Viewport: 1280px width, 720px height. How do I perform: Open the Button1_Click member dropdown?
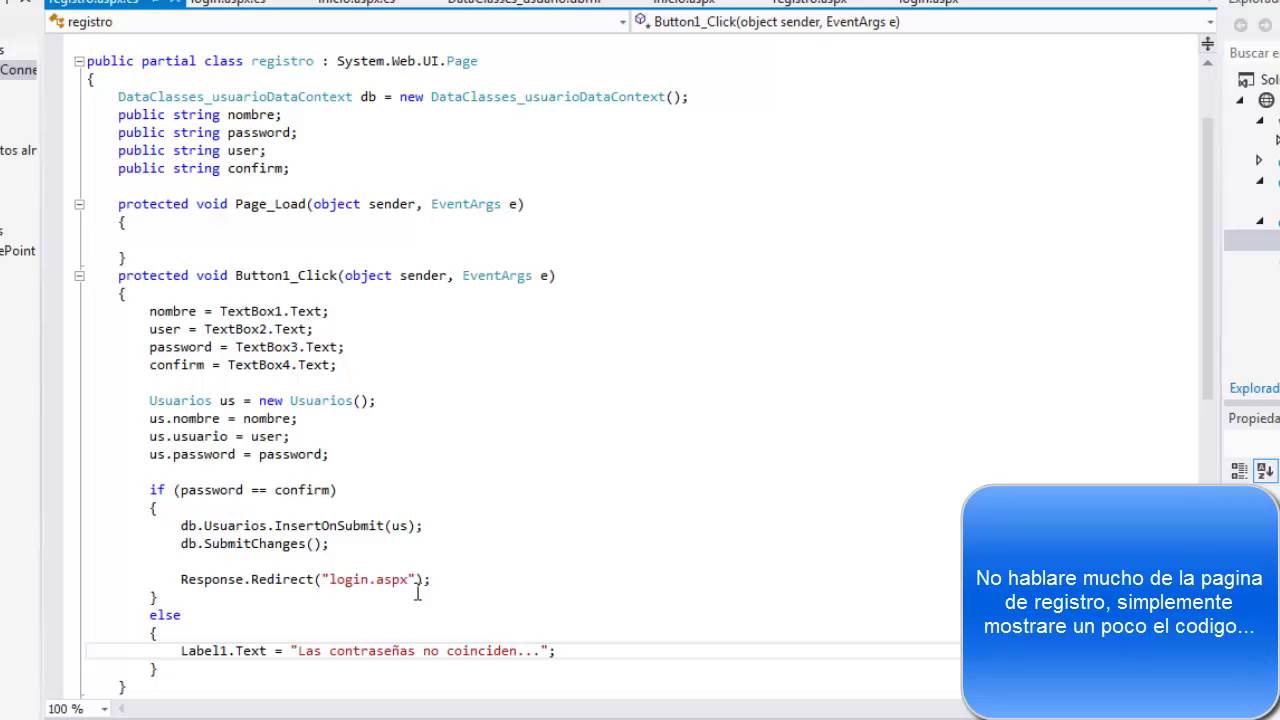click(1208, 22)
